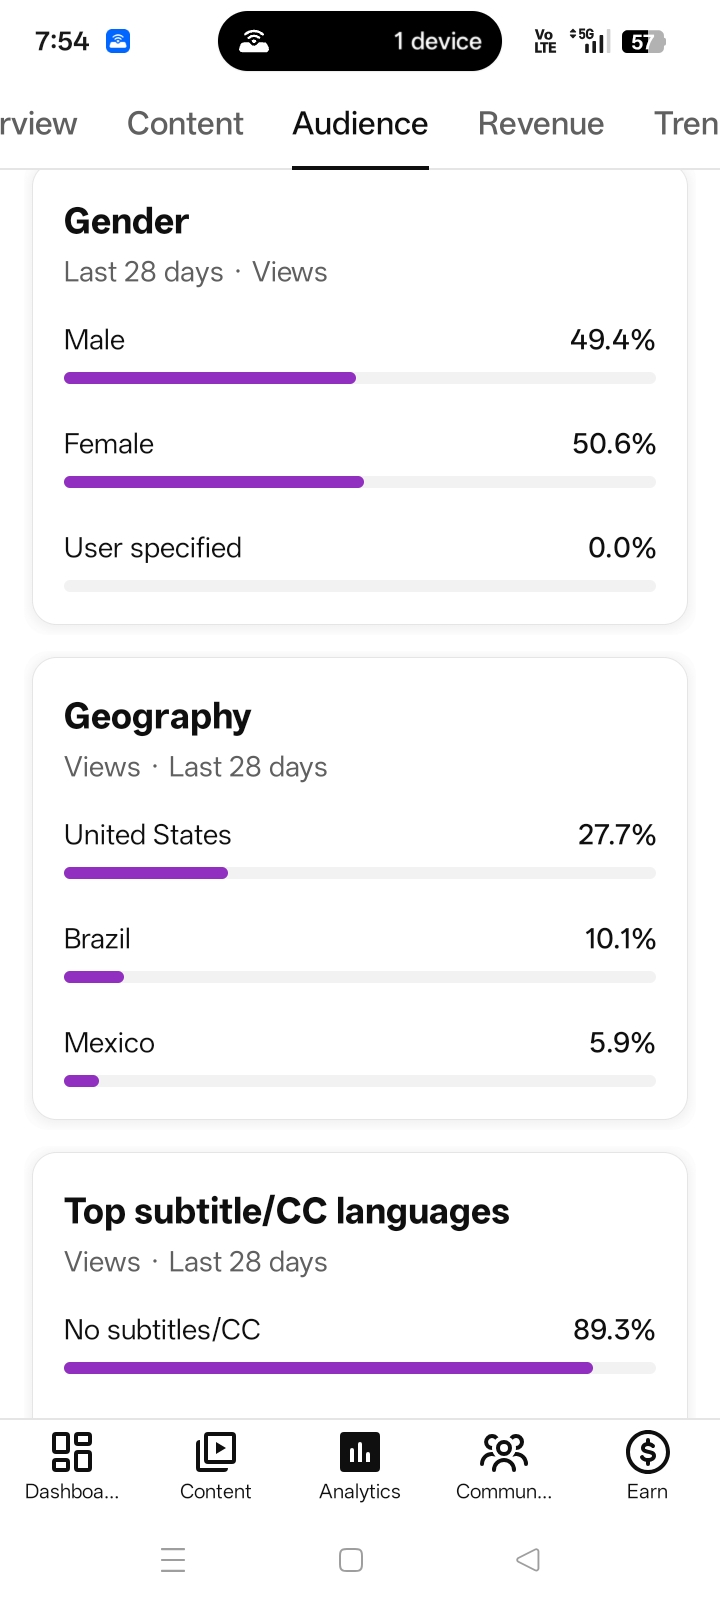720x1604 pixels.
Task: Switch to the Content tab at top
Action: point(185,123)
